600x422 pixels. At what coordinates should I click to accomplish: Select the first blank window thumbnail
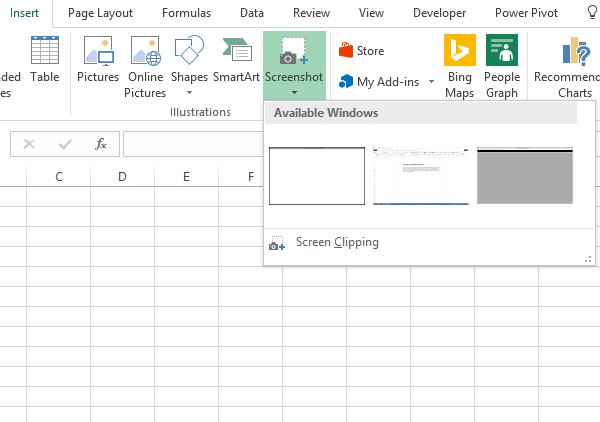(x=317, y=176)
